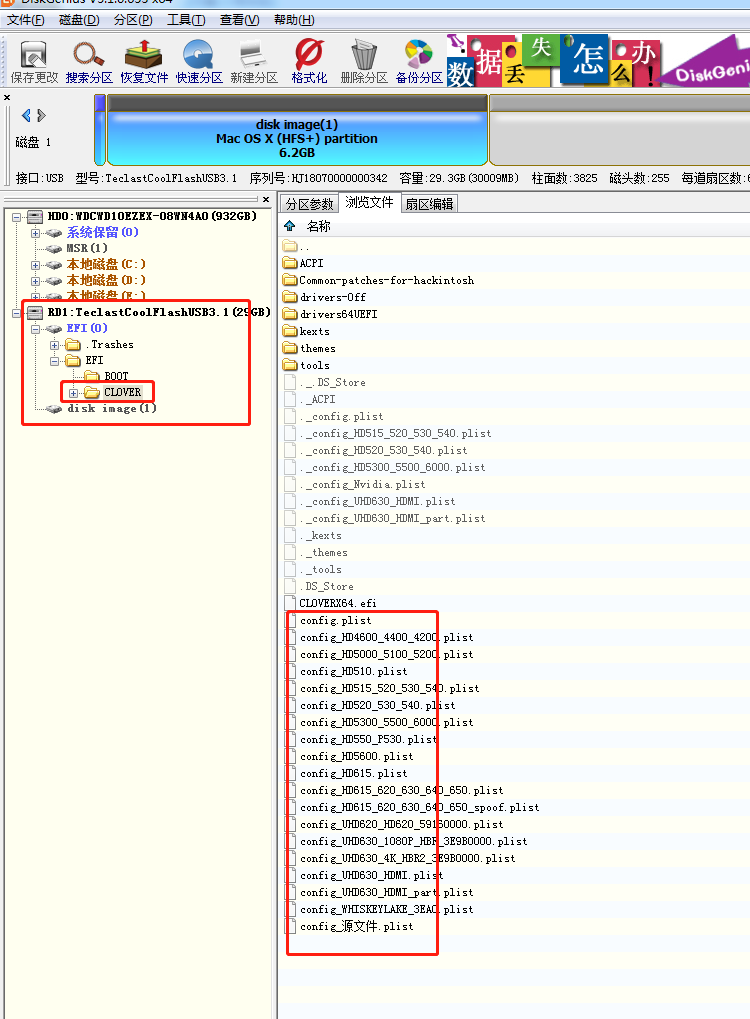
Task: Open the ACPI folder in file list
Action: pyautogui.click(x=311, y=263)
